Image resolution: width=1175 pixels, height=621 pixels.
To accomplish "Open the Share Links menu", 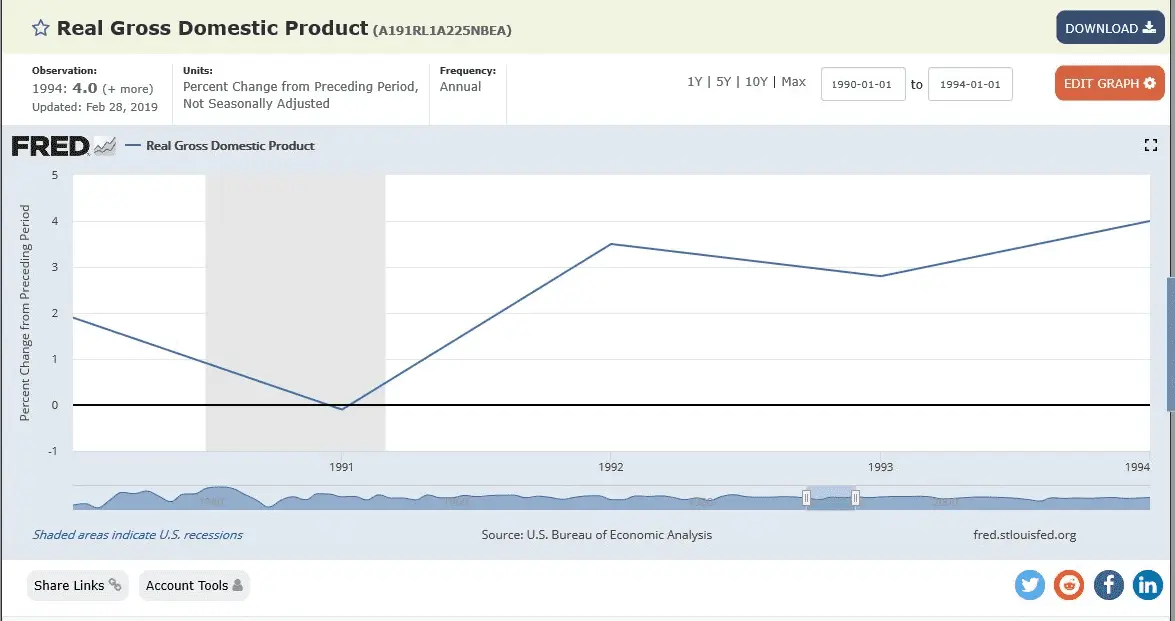I will [77, 585].
